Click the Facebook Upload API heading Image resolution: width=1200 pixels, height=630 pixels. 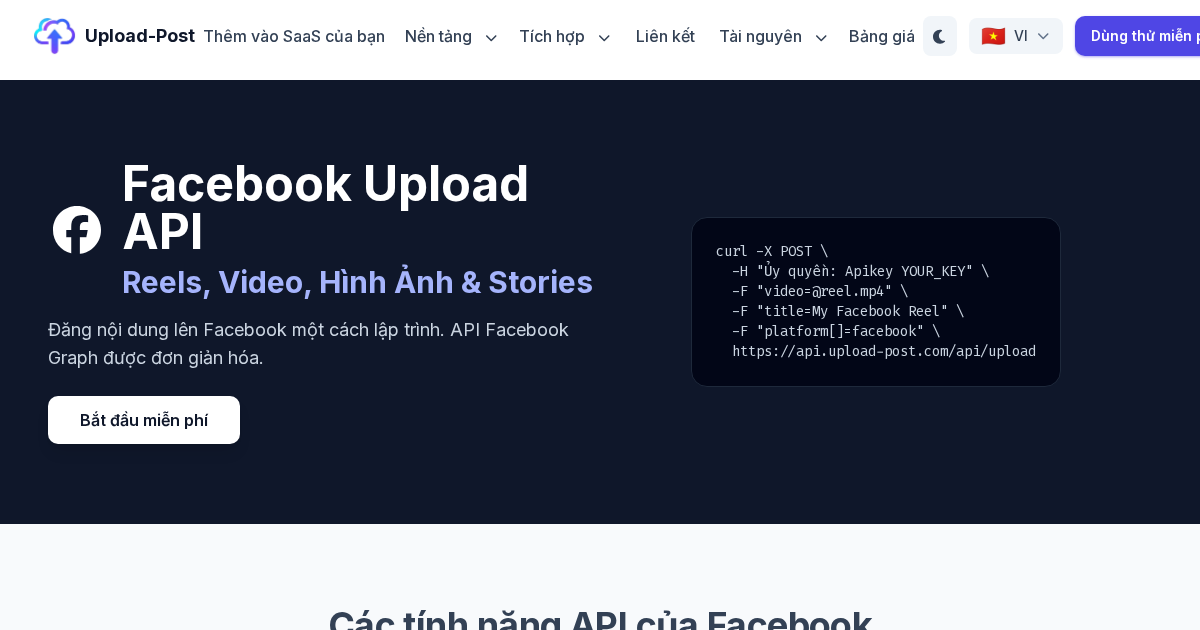pyautogui.click(x=325, y=207)
